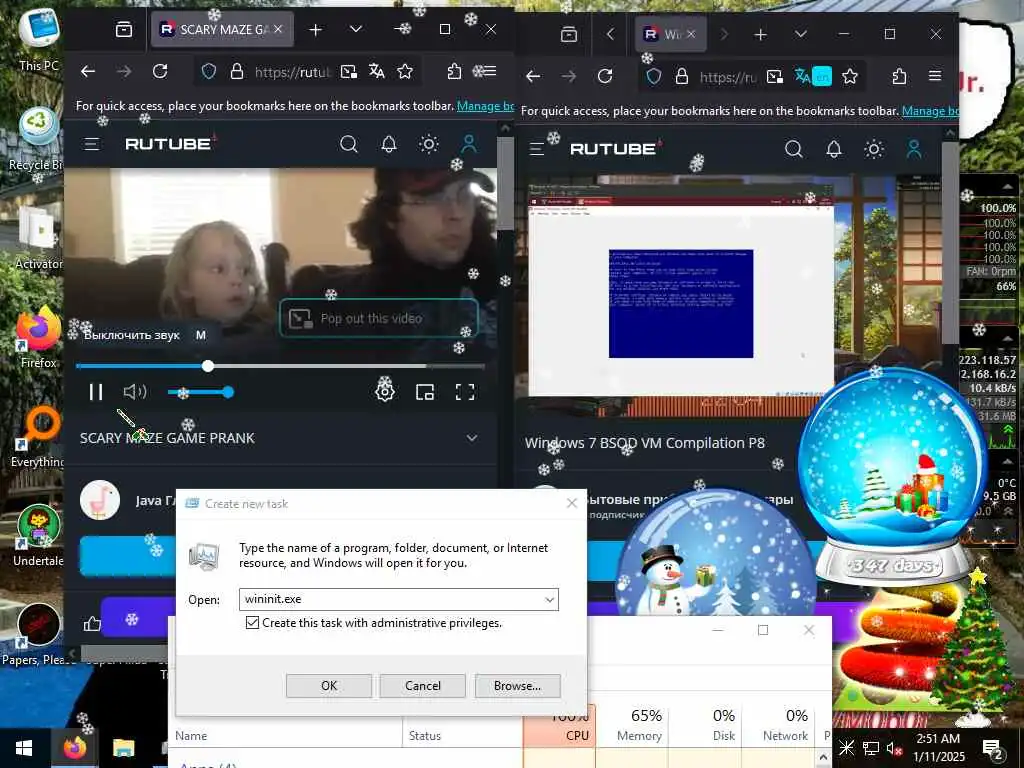The width and height of the screenshot is (1024, 768).
Task: Open hamburger menu in left Rutube page
Action: click(x=91, y=144)
